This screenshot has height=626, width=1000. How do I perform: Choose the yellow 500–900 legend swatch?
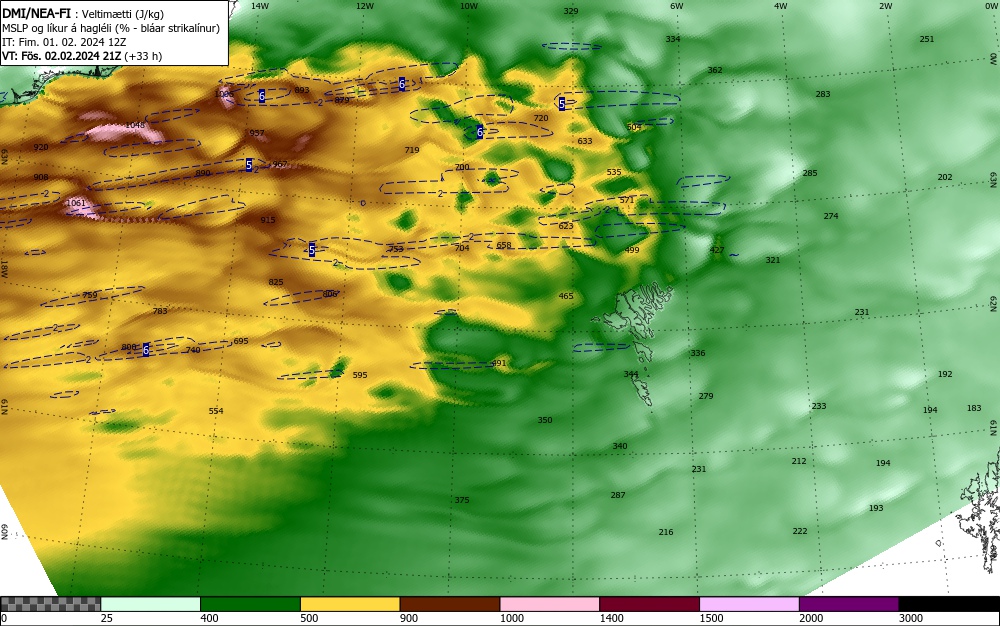(350, 604)
